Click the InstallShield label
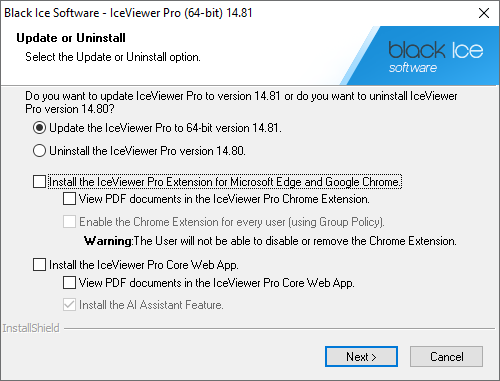 pos(31,328)
